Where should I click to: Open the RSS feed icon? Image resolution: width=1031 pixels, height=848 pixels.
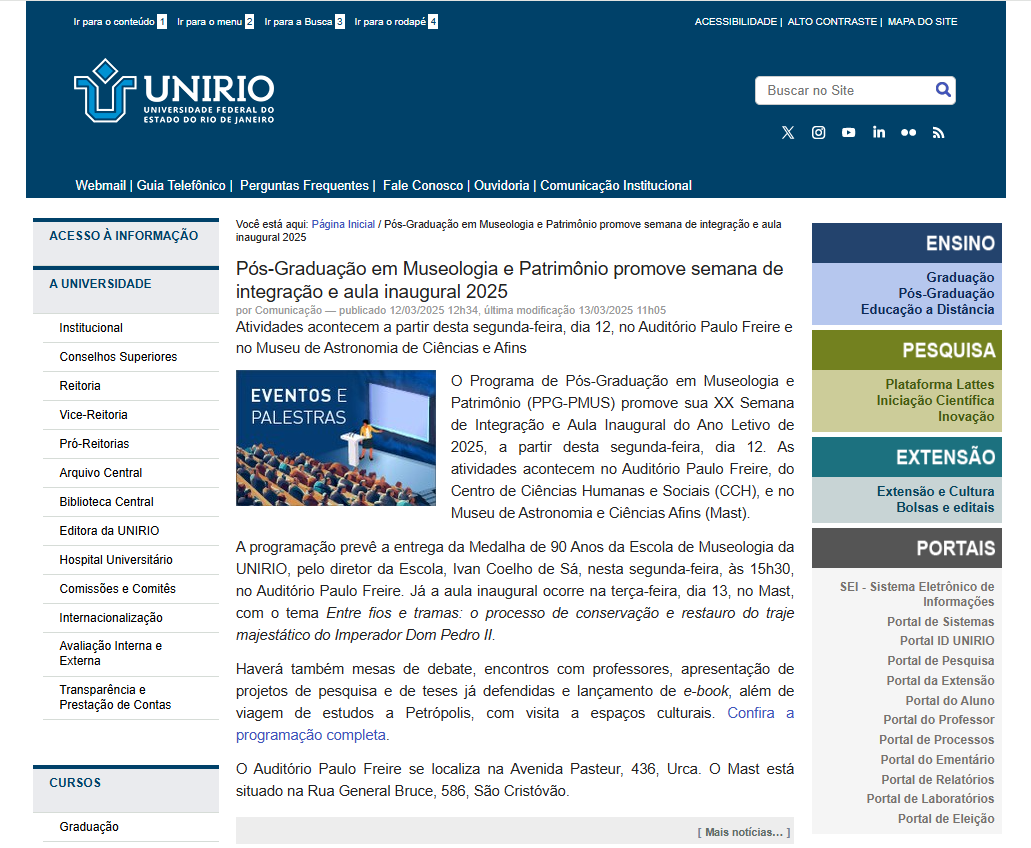click(x=938, y=133)
